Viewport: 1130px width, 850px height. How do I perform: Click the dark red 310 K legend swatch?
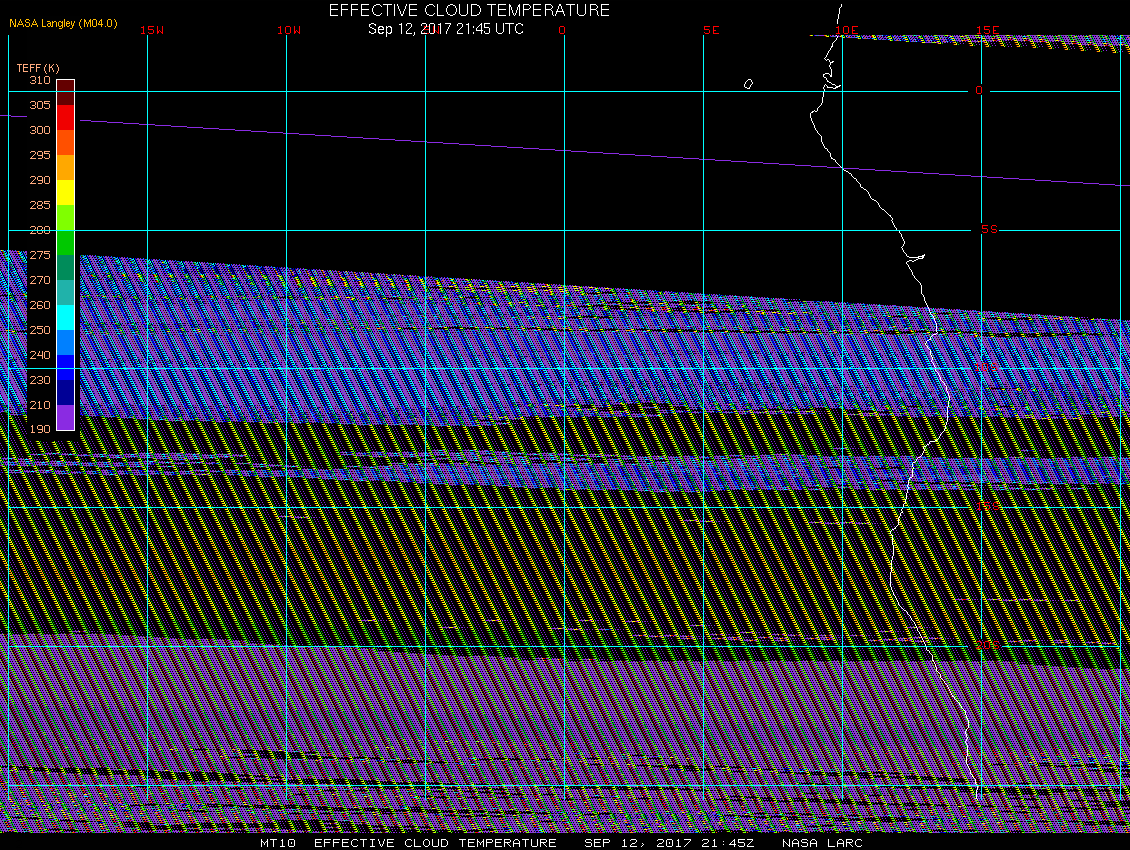click(x=65, y=86)
